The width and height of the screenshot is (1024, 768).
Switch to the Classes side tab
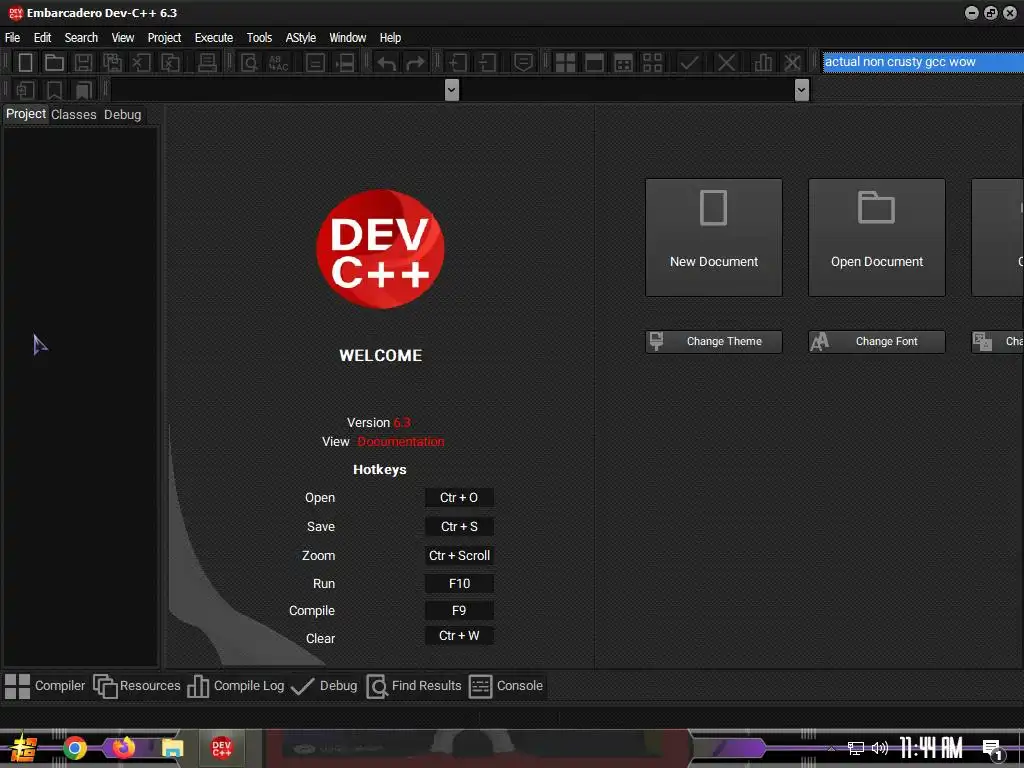(74, 114)
